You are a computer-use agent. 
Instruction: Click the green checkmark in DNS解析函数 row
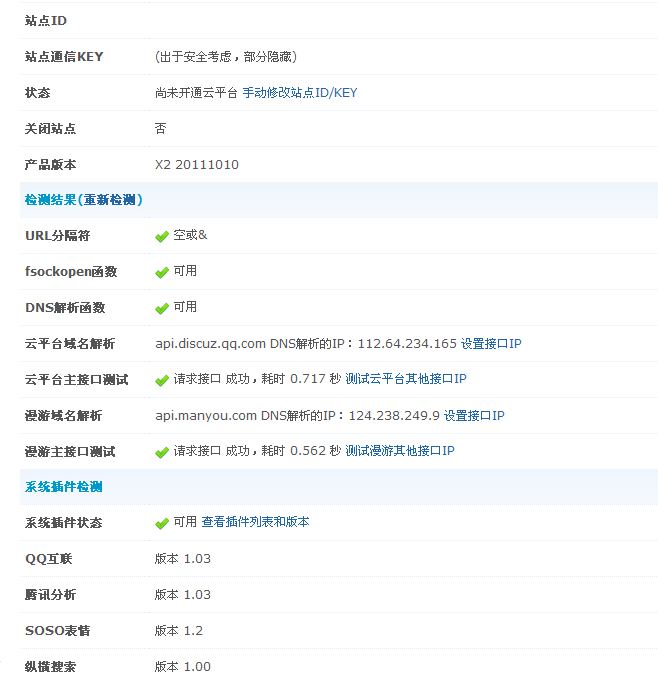tap(162, 308)
